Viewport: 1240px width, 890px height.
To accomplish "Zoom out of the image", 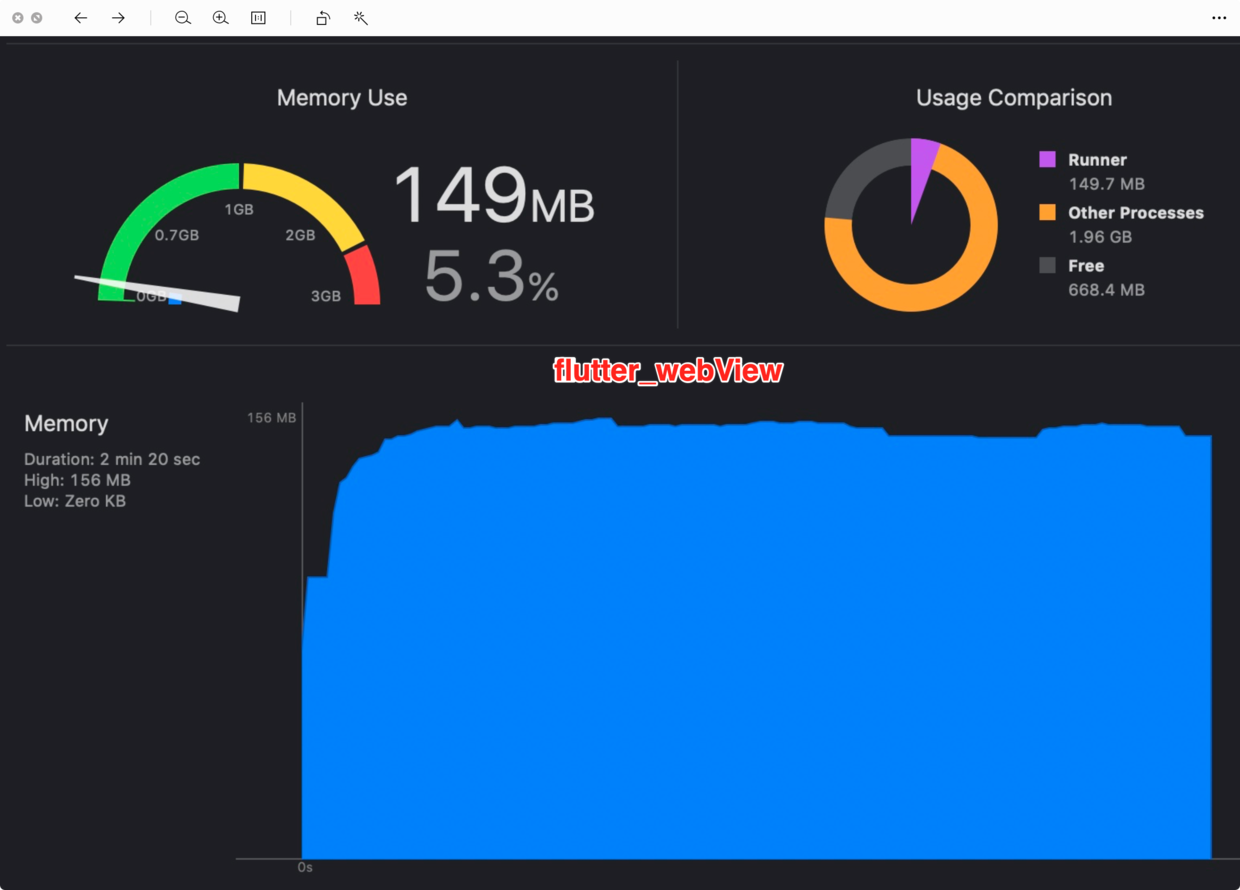I will (183, 18).
